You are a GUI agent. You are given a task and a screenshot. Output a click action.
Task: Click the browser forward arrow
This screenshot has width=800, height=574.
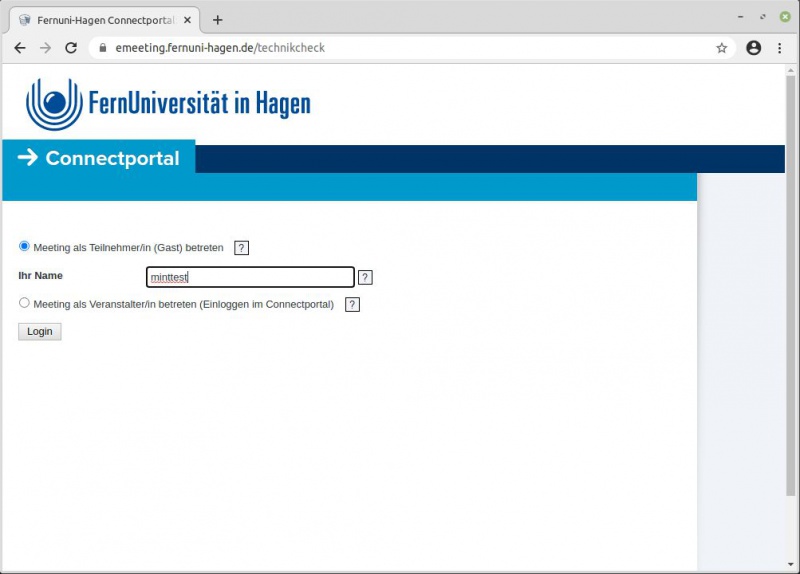45,48
